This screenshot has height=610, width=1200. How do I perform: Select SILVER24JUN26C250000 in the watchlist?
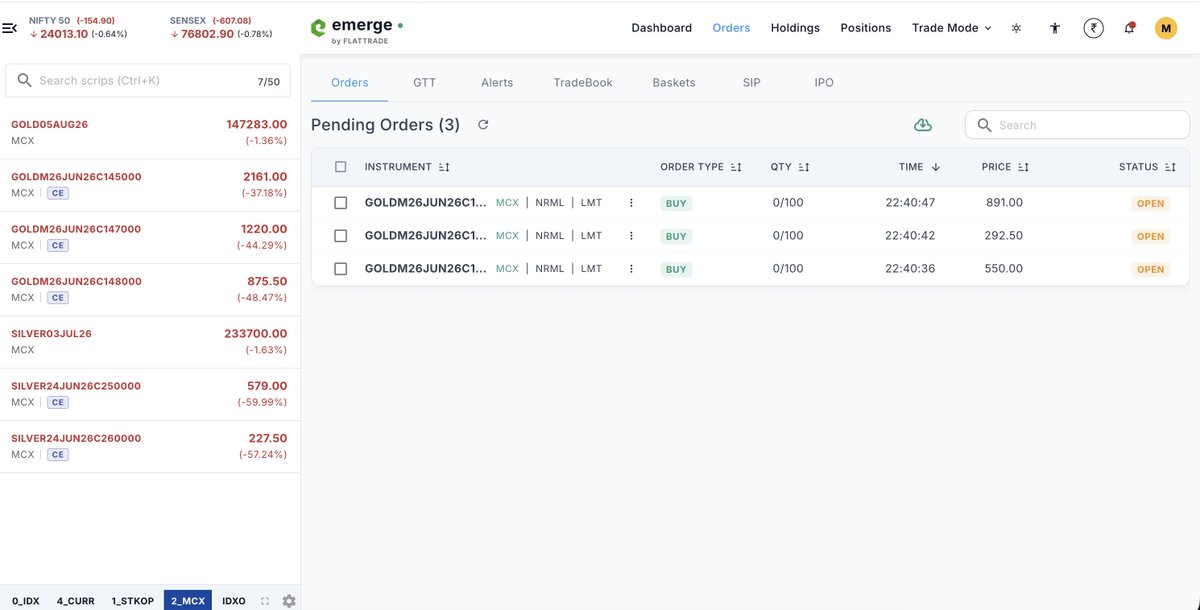(150, 394)
